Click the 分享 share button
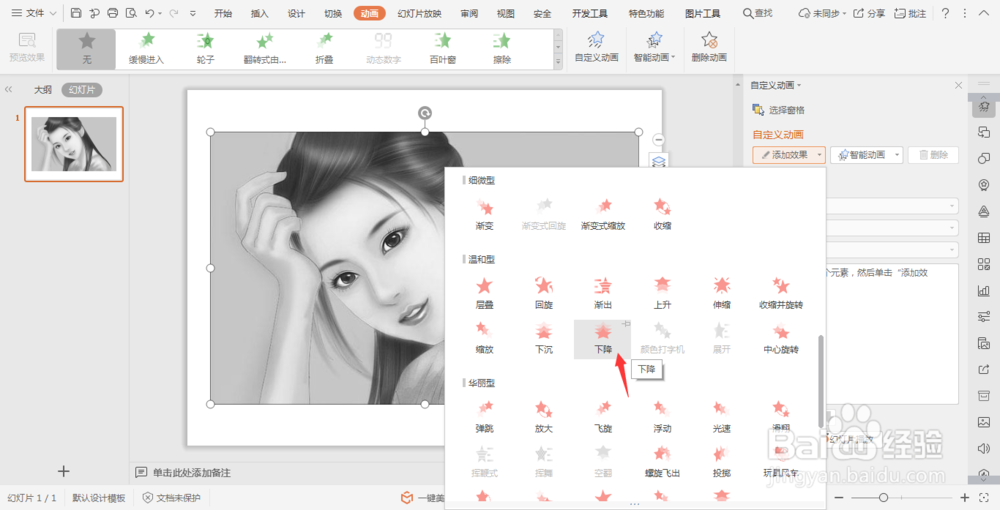The width and height of the screenshot is (1000, 510). pyautogui.click(x=869, y=13)
